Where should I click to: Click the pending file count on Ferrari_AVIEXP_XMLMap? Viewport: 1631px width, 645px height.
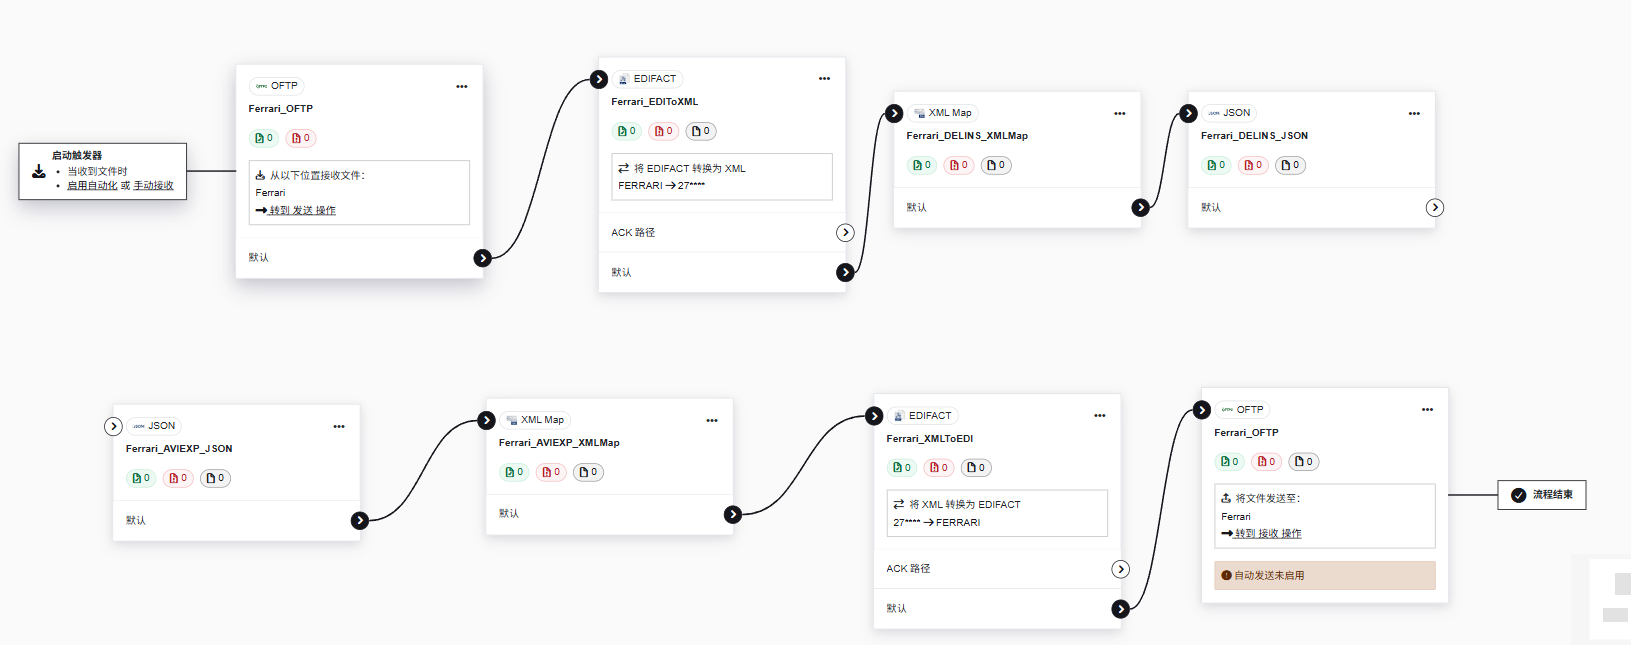589,472
